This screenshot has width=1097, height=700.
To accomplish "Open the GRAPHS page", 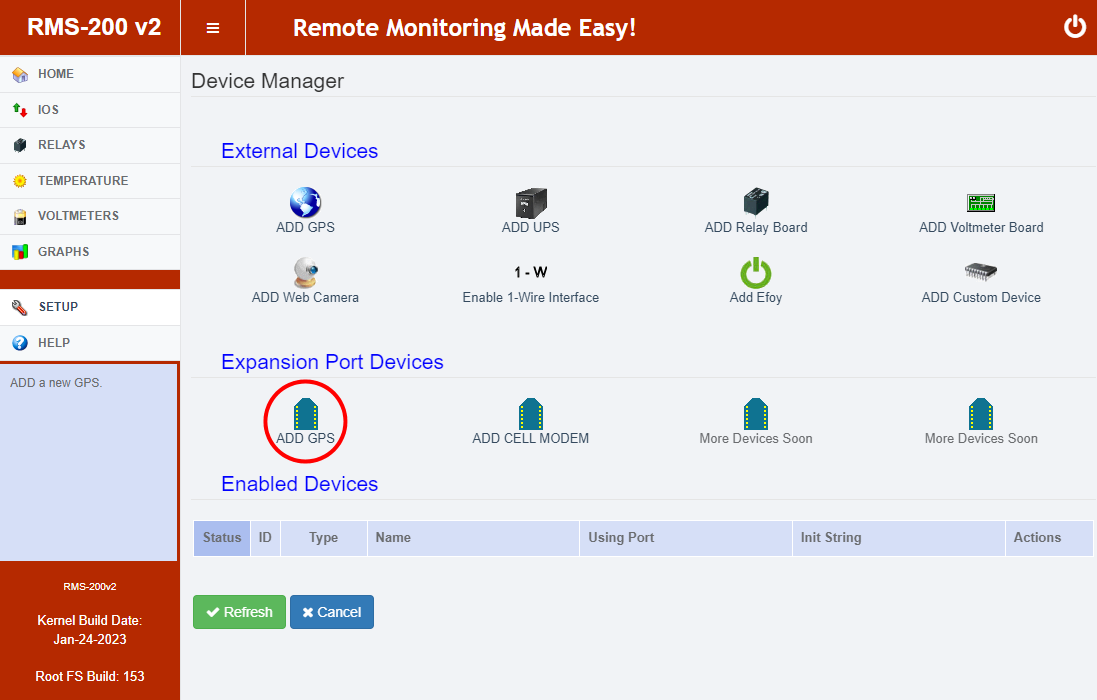I will point(63,252).
